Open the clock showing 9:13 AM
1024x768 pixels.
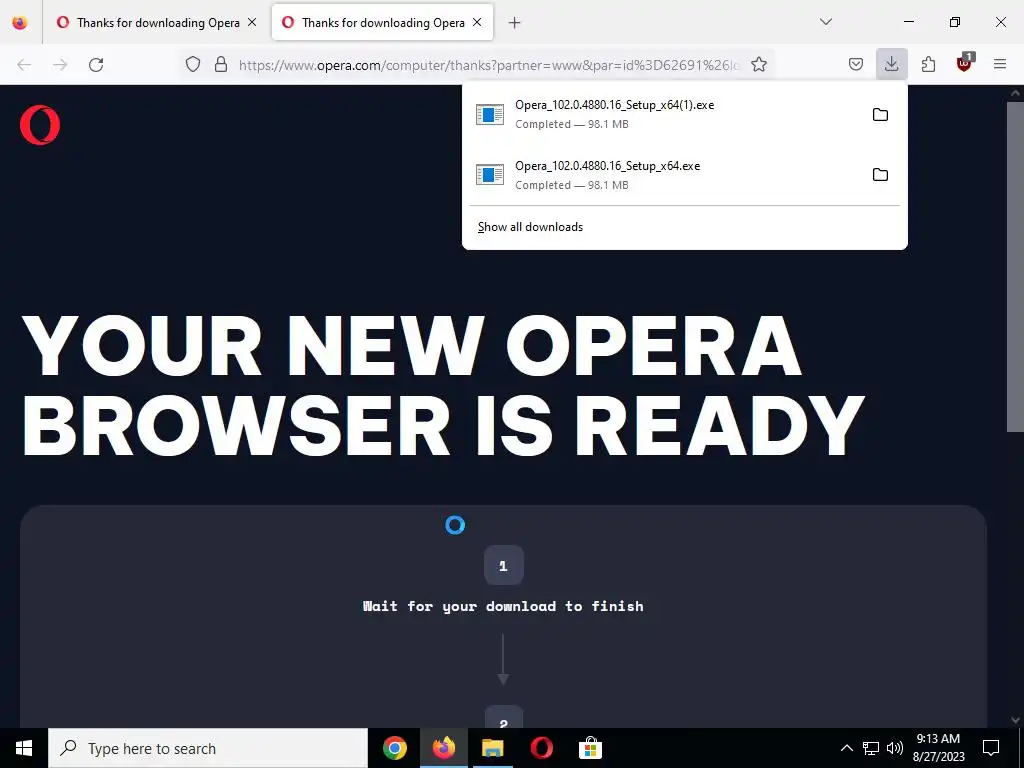[x=938, y=748]
